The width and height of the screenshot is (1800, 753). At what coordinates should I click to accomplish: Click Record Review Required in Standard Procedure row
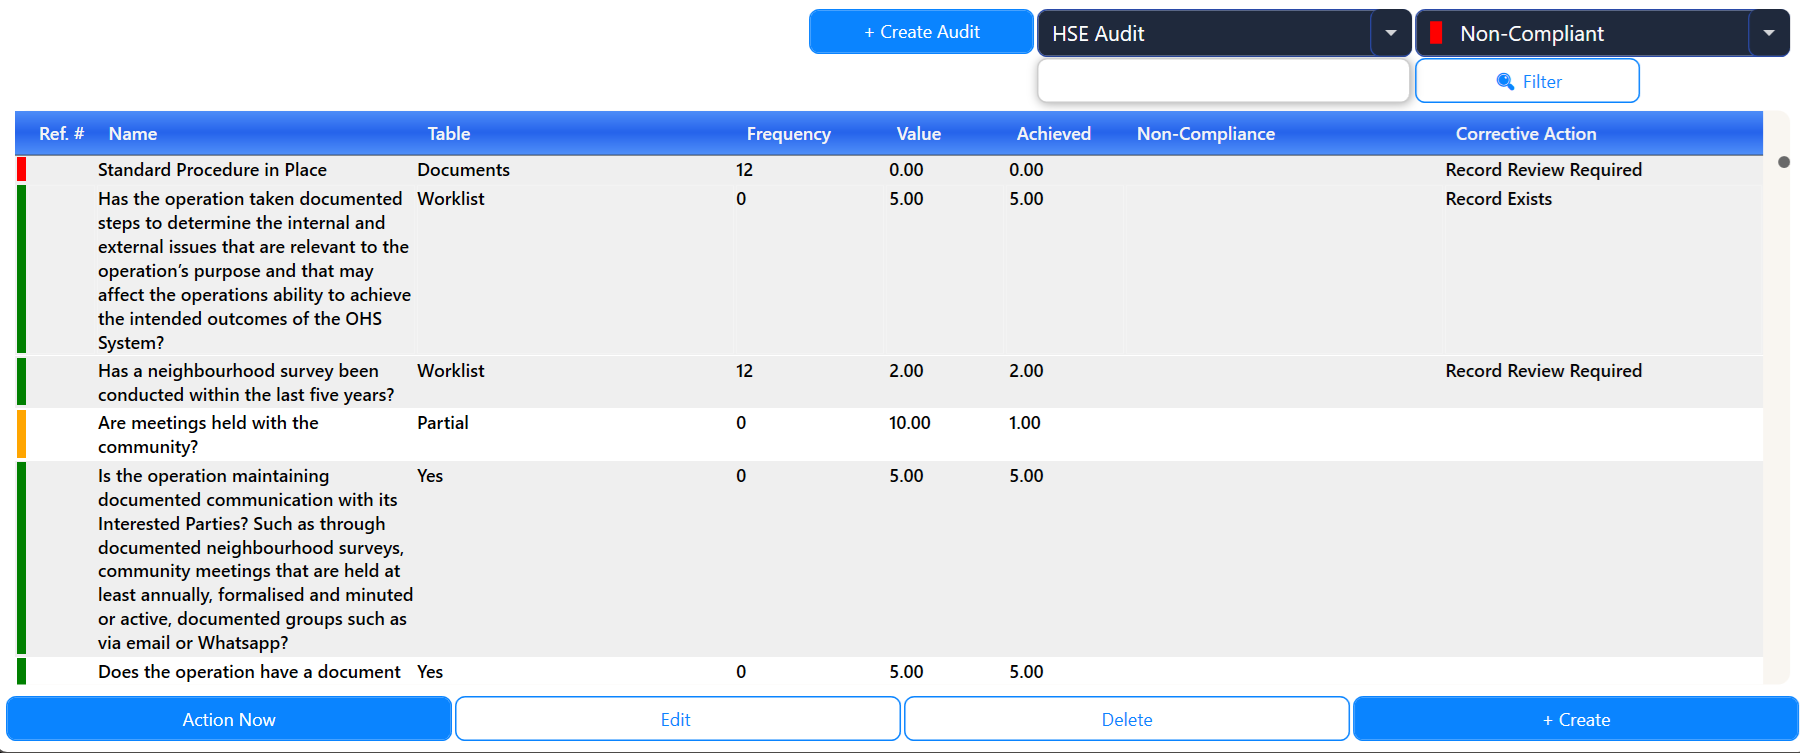pyautogui.click(x=1543, y=170)
